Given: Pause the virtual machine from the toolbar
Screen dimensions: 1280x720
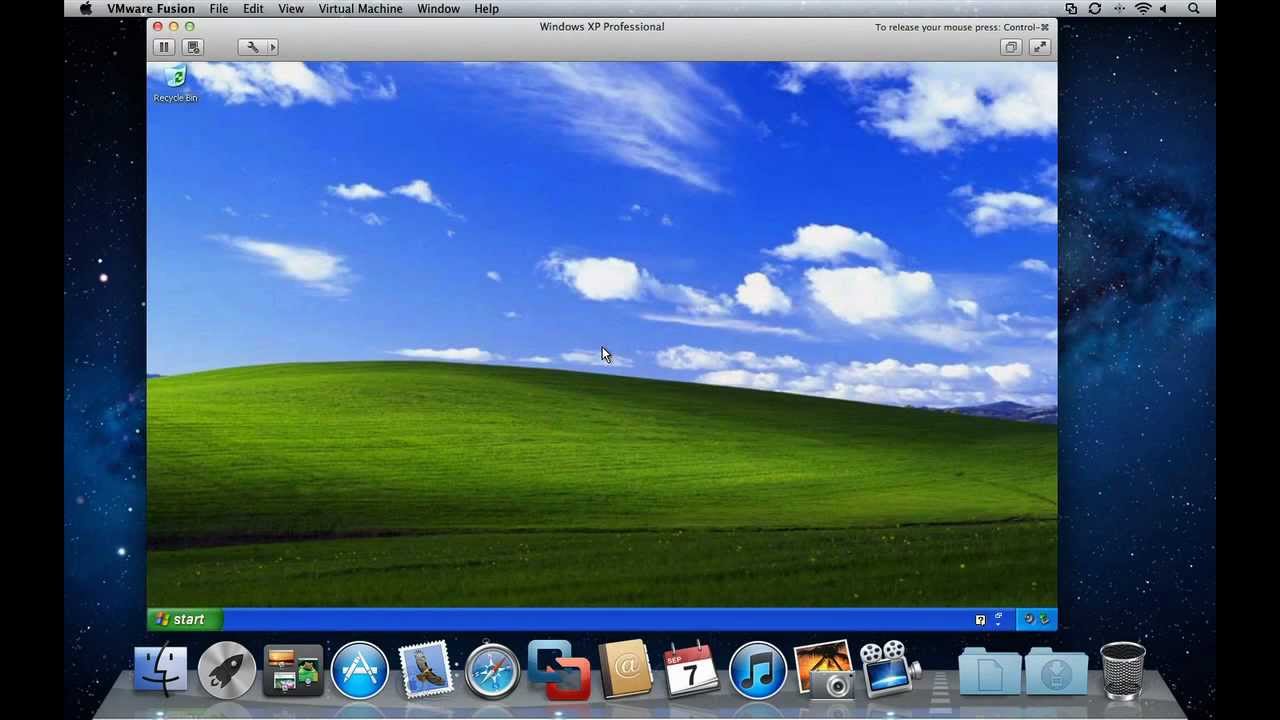Looking at the screenshot, I should [x=164, y=47].
